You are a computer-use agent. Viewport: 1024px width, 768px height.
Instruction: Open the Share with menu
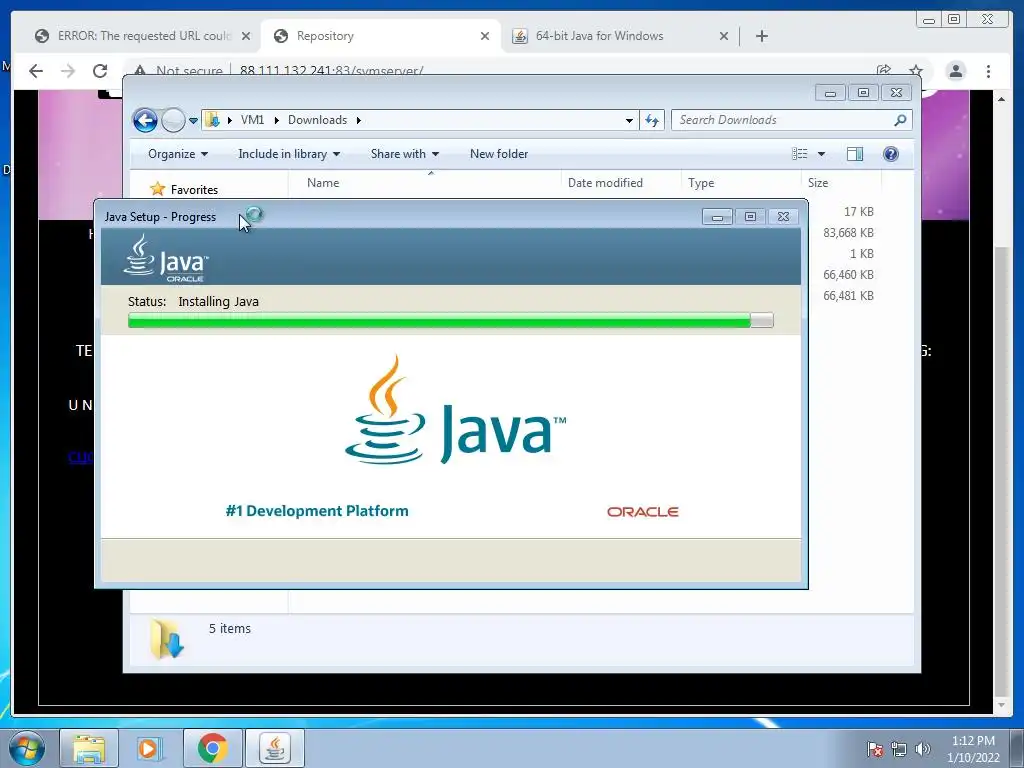(x=405, y=154)
